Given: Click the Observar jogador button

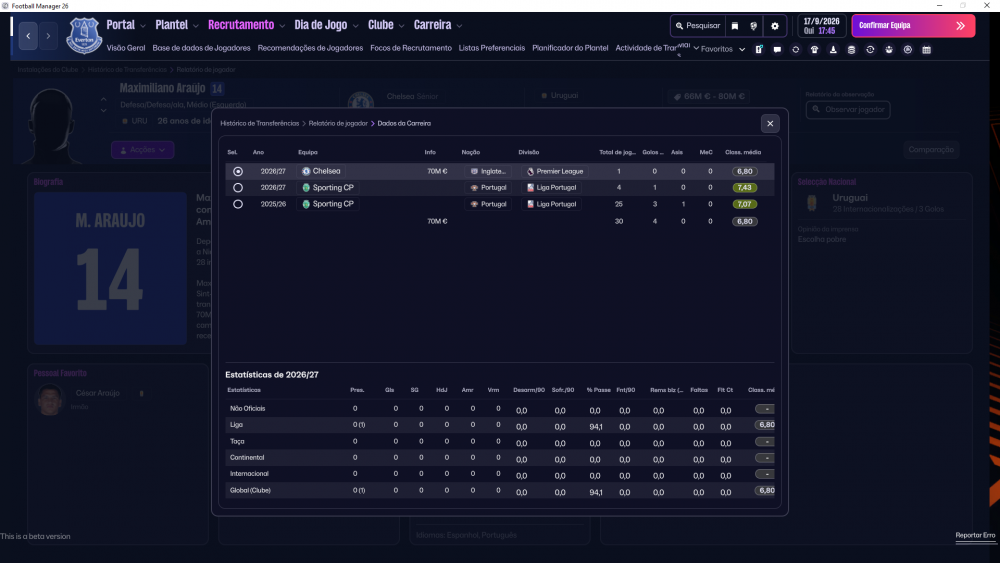Looking at the screenshot, I should click(x=848, y=110).
